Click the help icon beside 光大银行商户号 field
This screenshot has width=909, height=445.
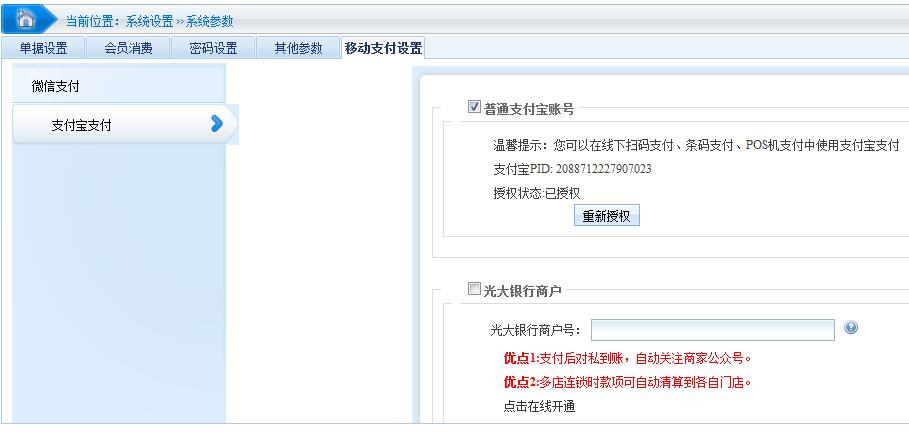coord(851,328)
